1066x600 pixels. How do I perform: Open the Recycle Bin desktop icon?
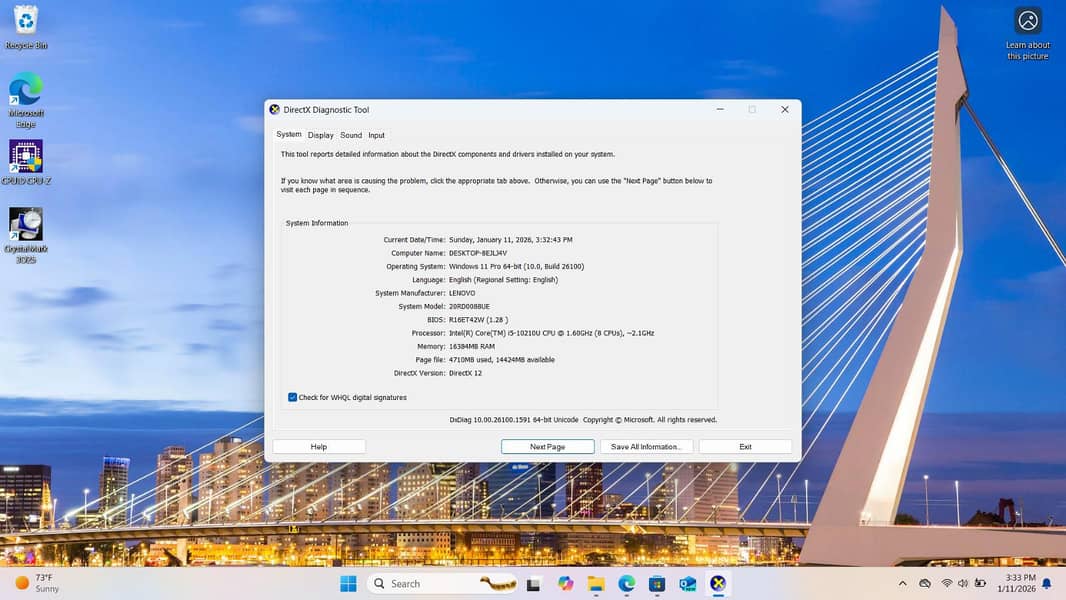pos(26,21)
